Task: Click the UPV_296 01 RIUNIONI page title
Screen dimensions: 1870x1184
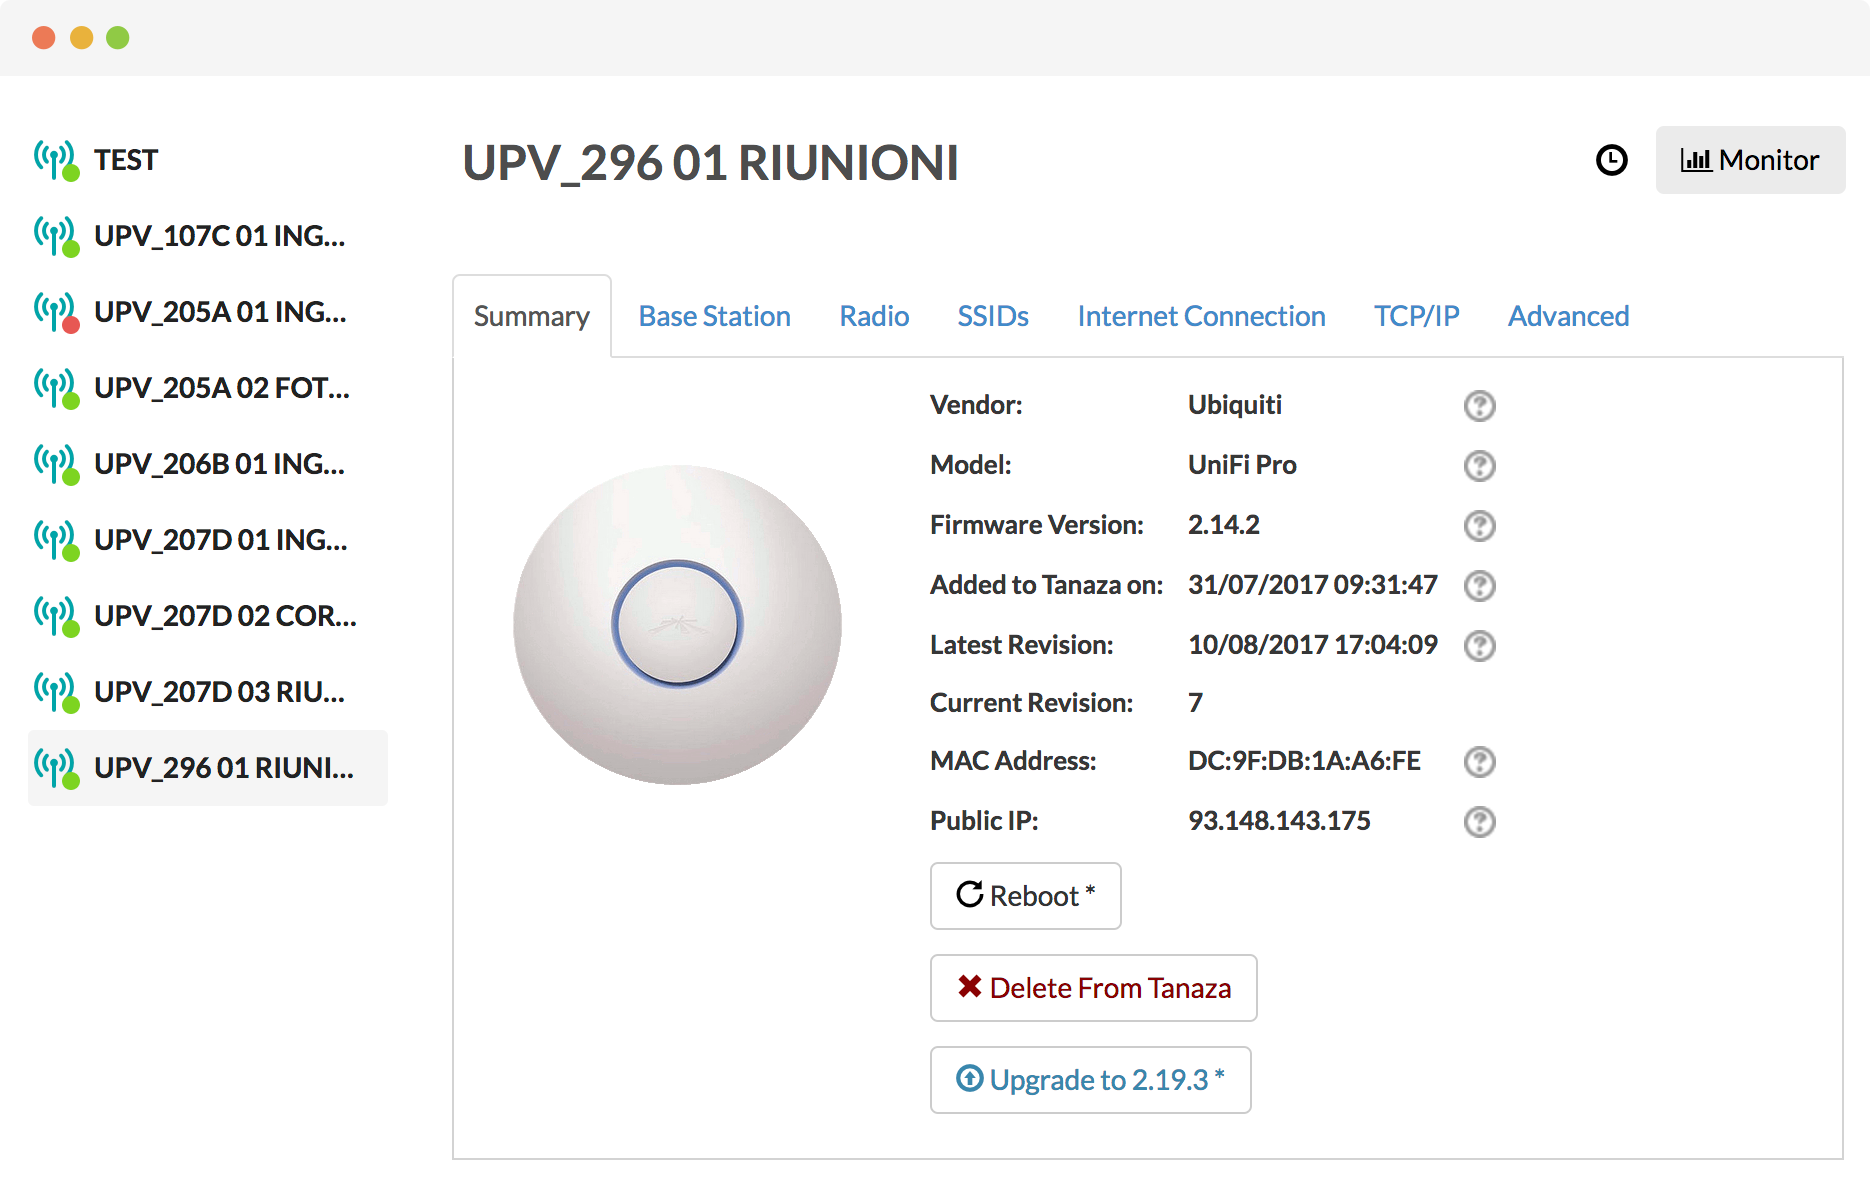Action: click(x=710, y=163)
